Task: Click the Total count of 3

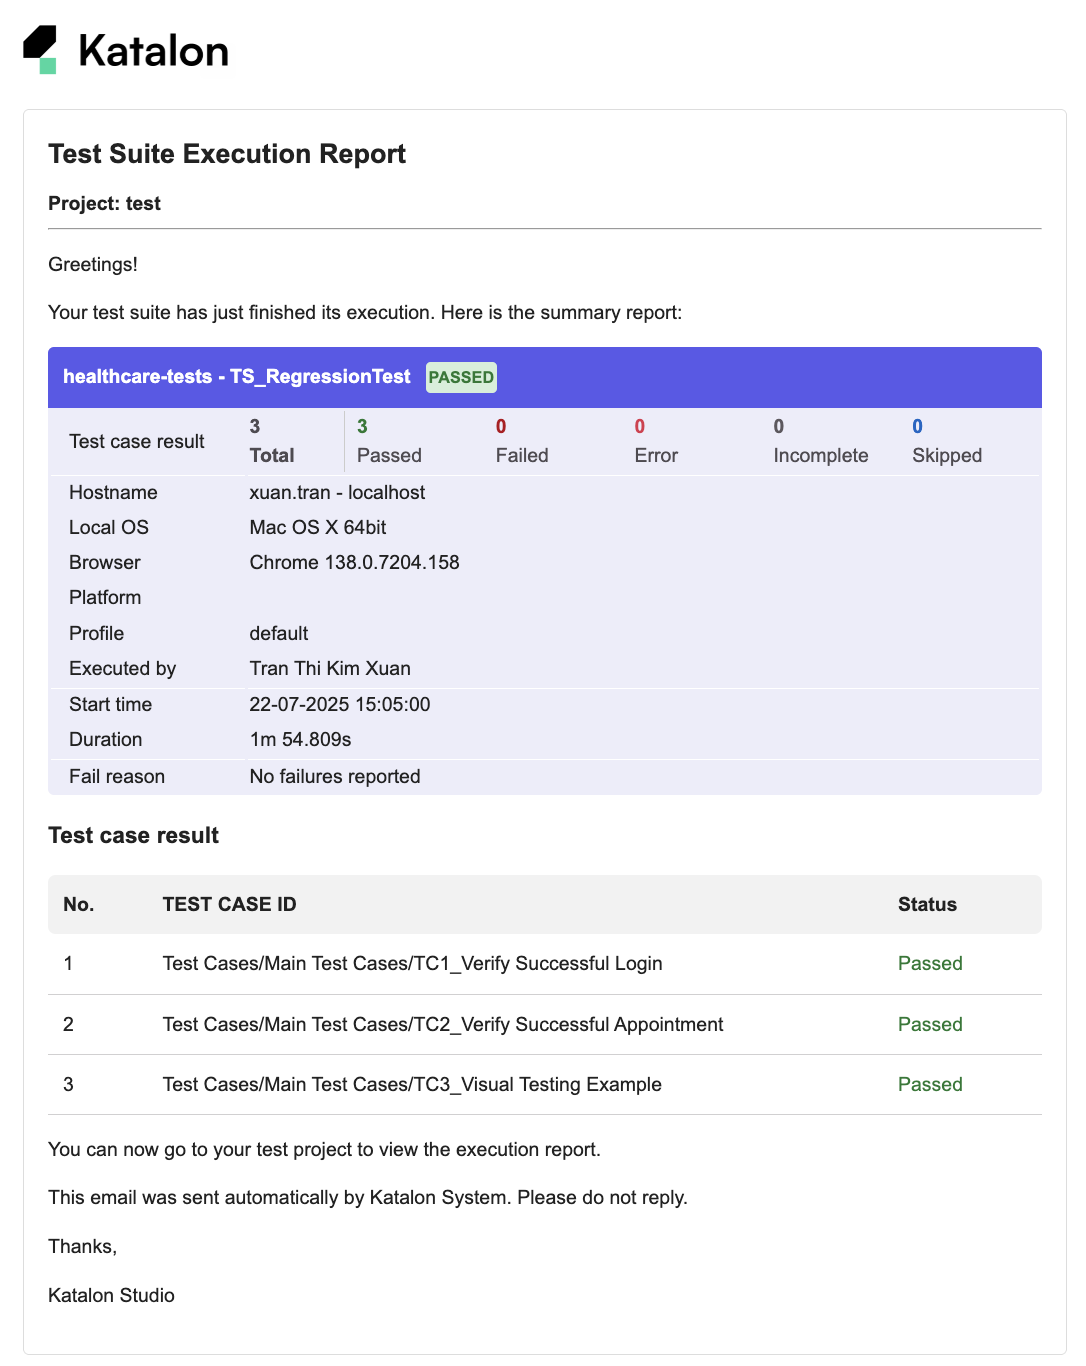Action: [x=255, y=427]
